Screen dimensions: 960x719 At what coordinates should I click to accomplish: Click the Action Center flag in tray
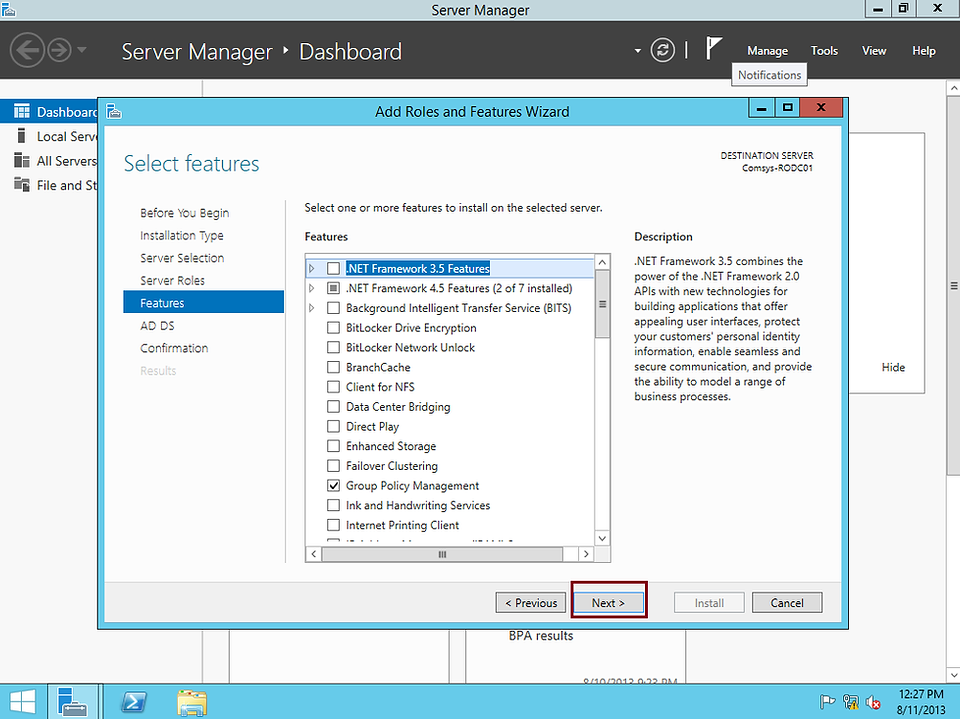pos(827,702)
